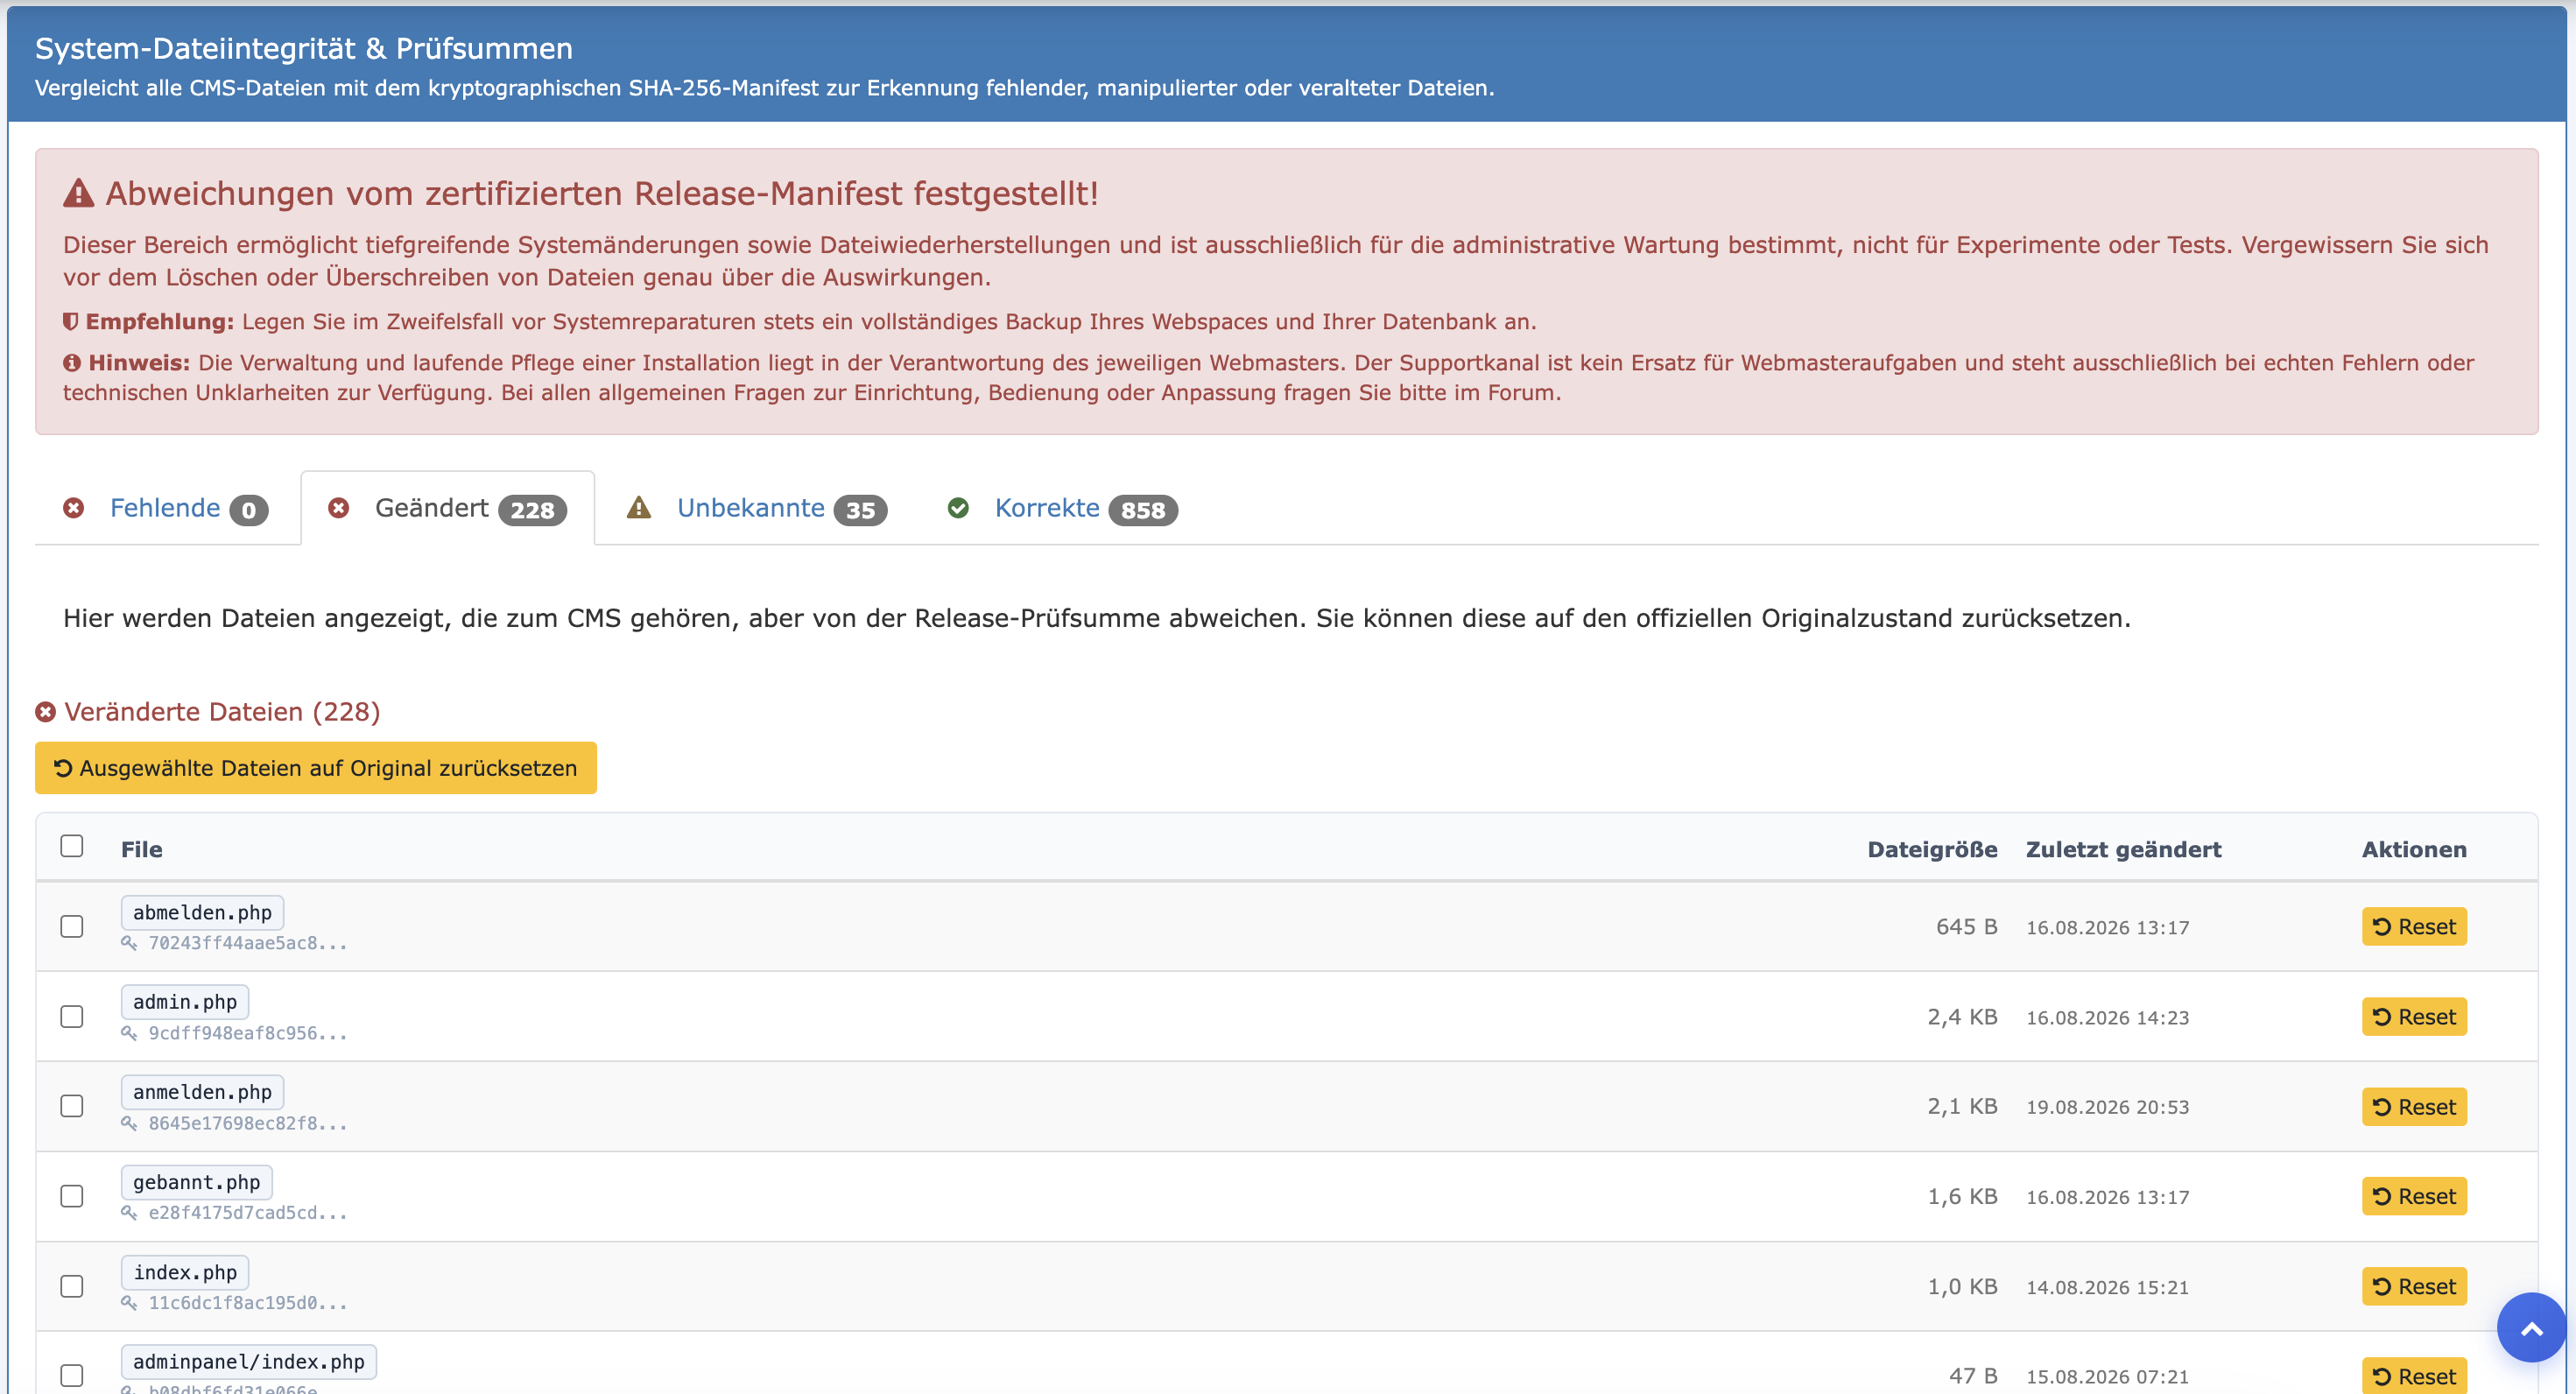Click the File column header
Viewport: 2576px width, 1394px height.
(141, 849)
